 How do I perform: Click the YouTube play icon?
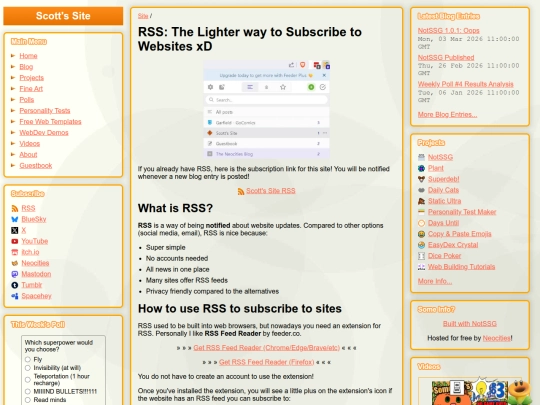point(14,241)
